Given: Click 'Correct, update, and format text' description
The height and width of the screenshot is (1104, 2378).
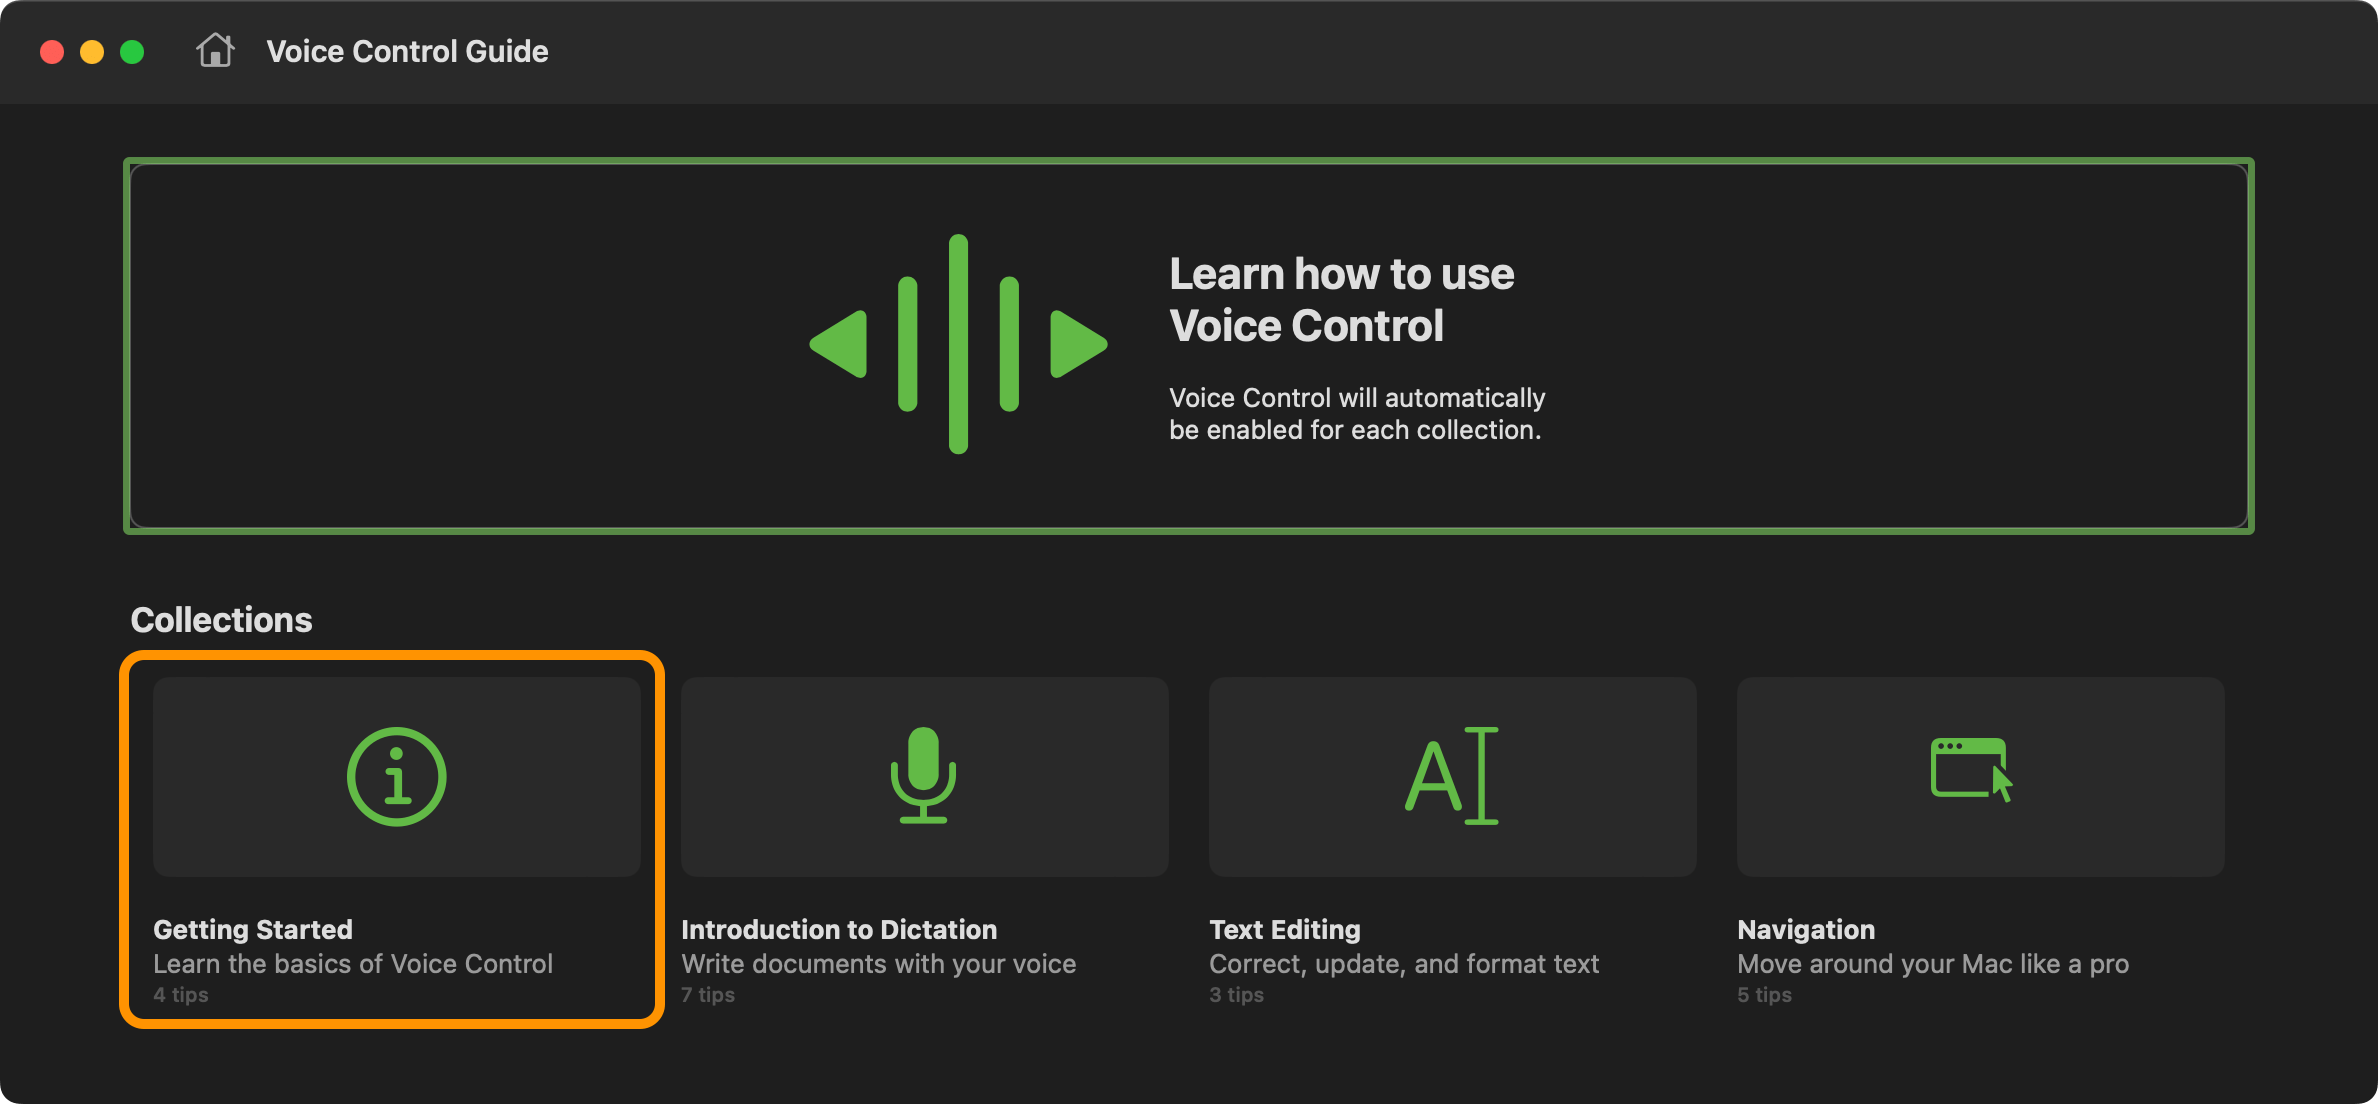Looking at the screenshot, I should (1404, 964).
